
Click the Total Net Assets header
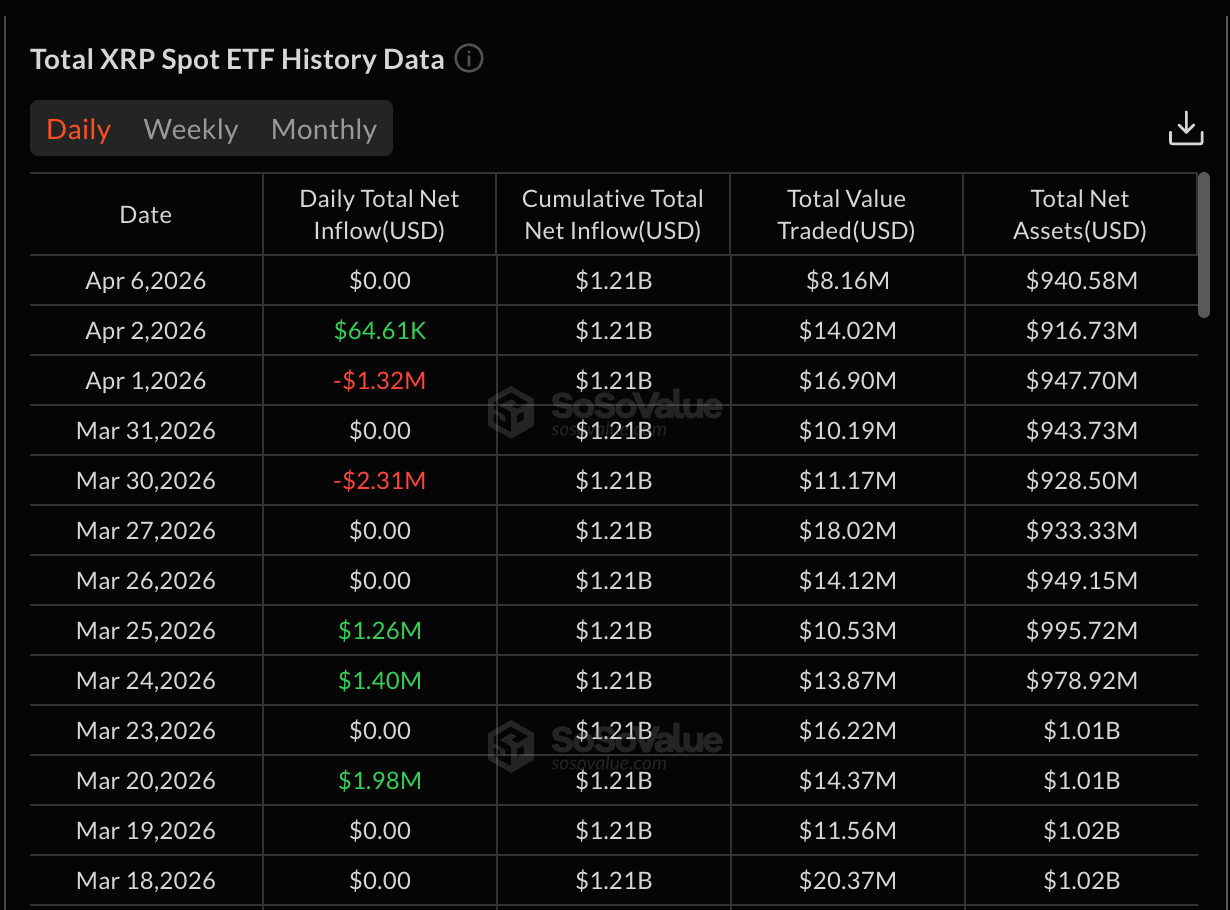(x=1080, y=215)
